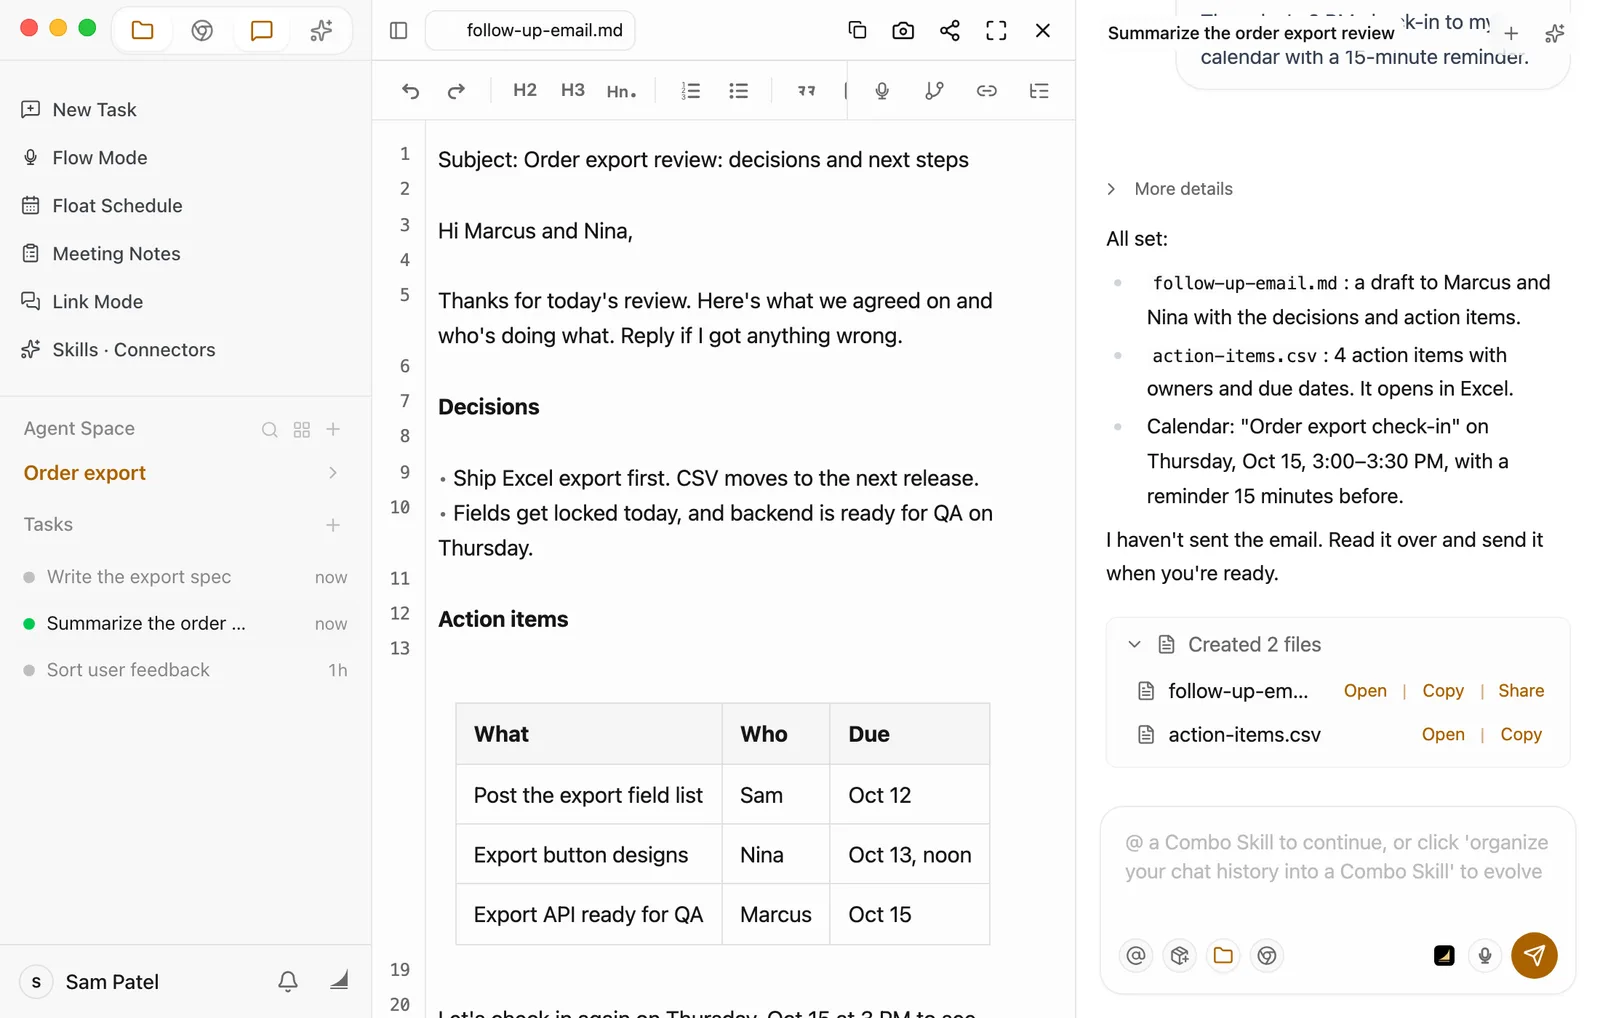Image resolution: width=1600 pixels, height=1018 pixels.
Task: Open the follow-up-em... file
Action: coord(1365,691)
